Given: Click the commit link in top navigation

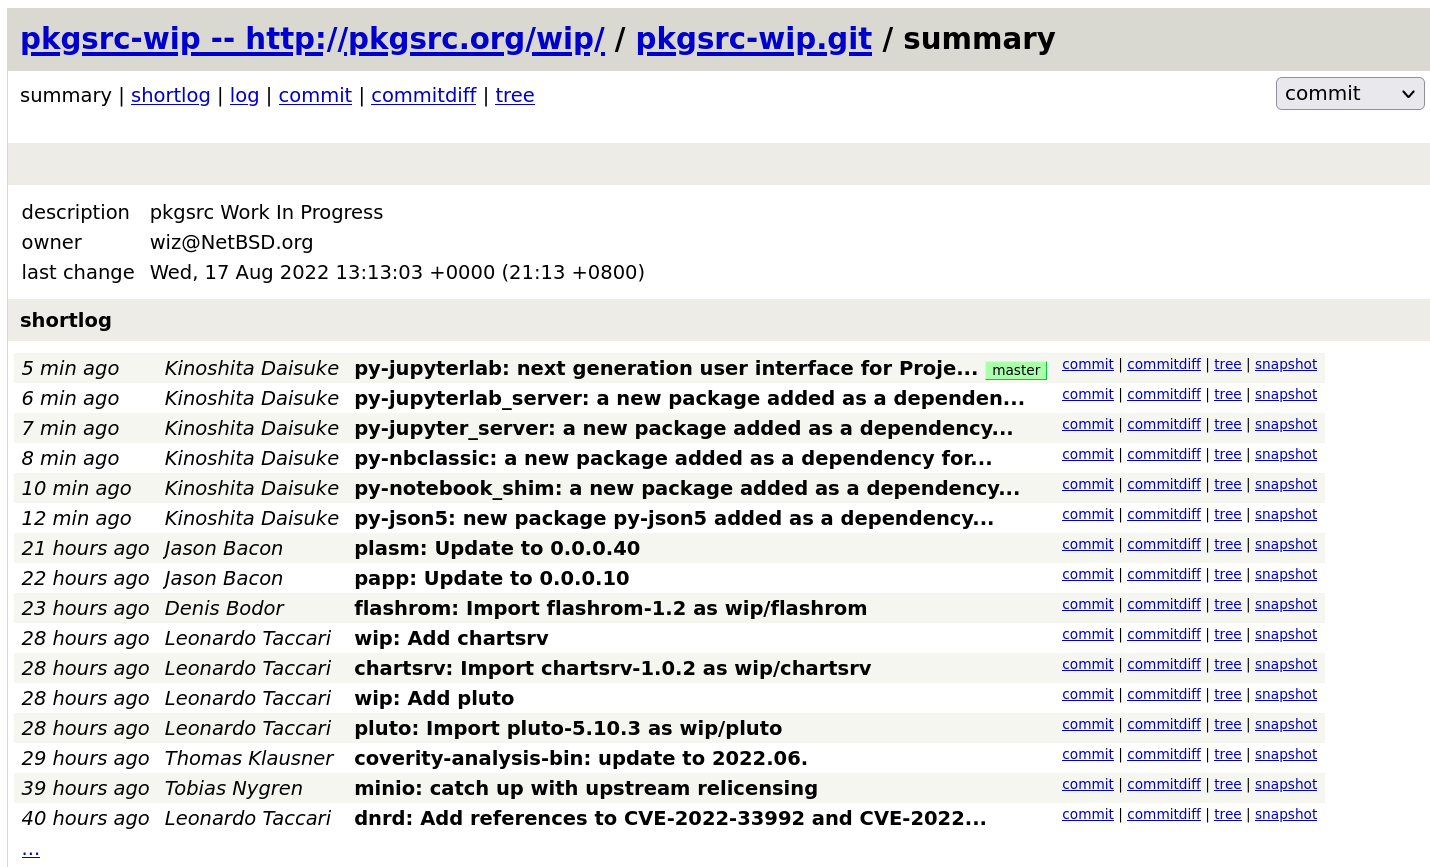Looking at the screenshot, I should tap(315, 95).
